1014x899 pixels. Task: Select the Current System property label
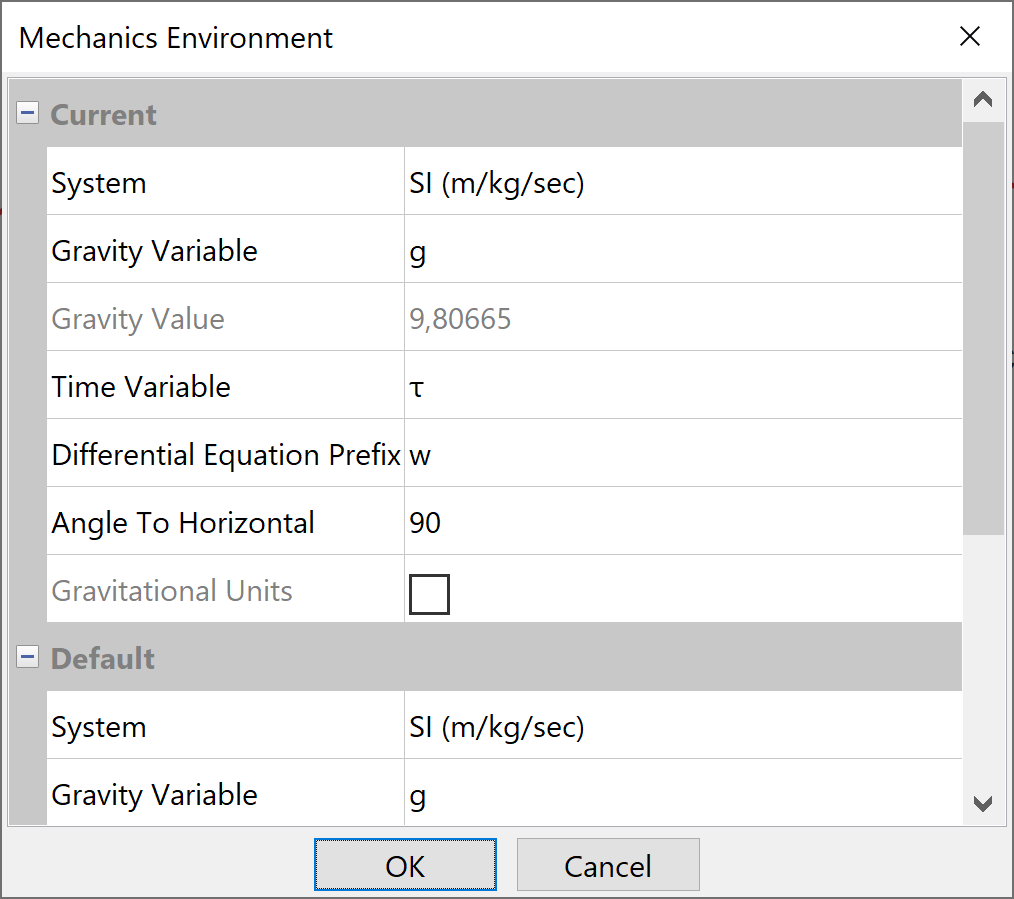click(x=99, y=183)
